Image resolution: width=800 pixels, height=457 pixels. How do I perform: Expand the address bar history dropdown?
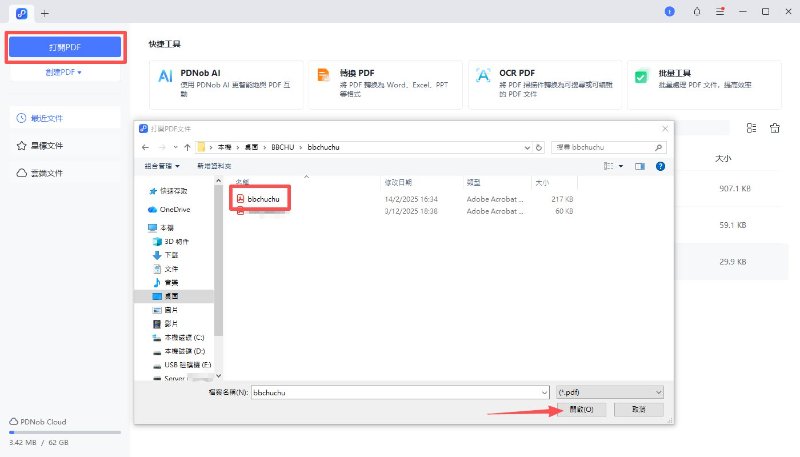coord(527,147)
